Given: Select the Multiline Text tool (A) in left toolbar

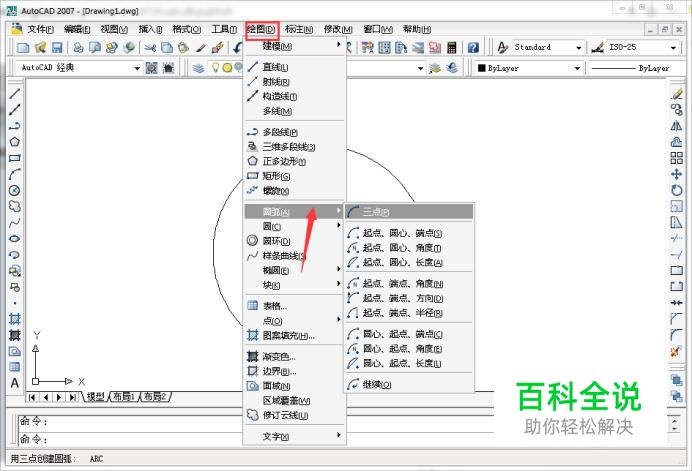Looking at the screenshot, I should (x=15, y=383).
